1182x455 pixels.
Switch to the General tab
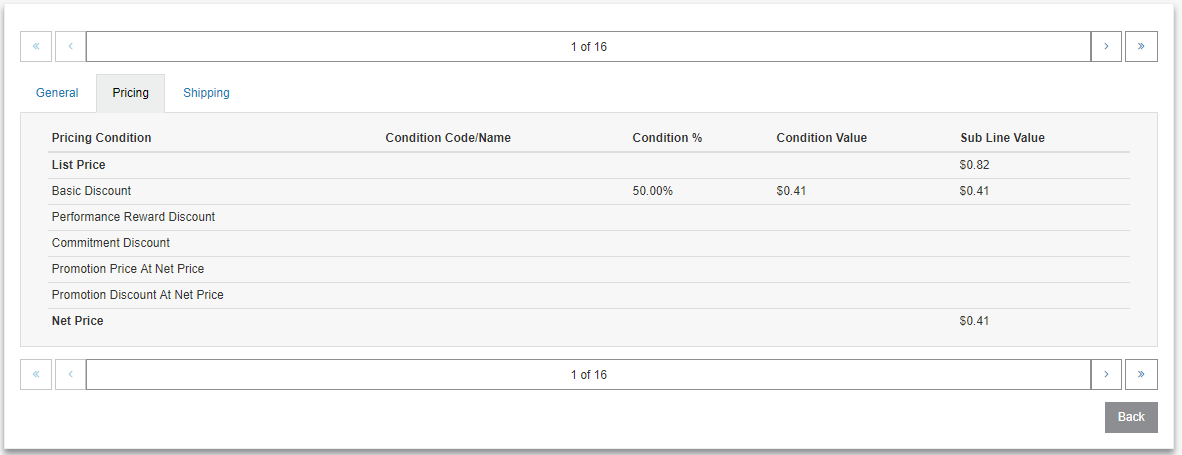click(x=57, y=93)
